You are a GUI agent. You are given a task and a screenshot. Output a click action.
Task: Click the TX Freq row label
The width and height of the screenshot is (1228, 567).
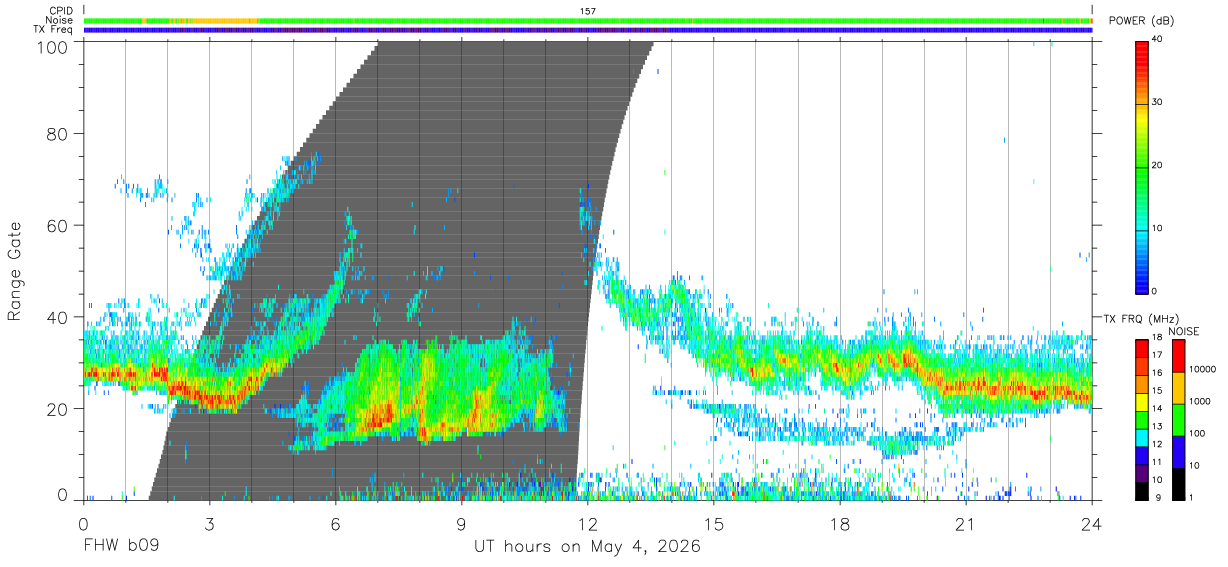coord(53,29)
